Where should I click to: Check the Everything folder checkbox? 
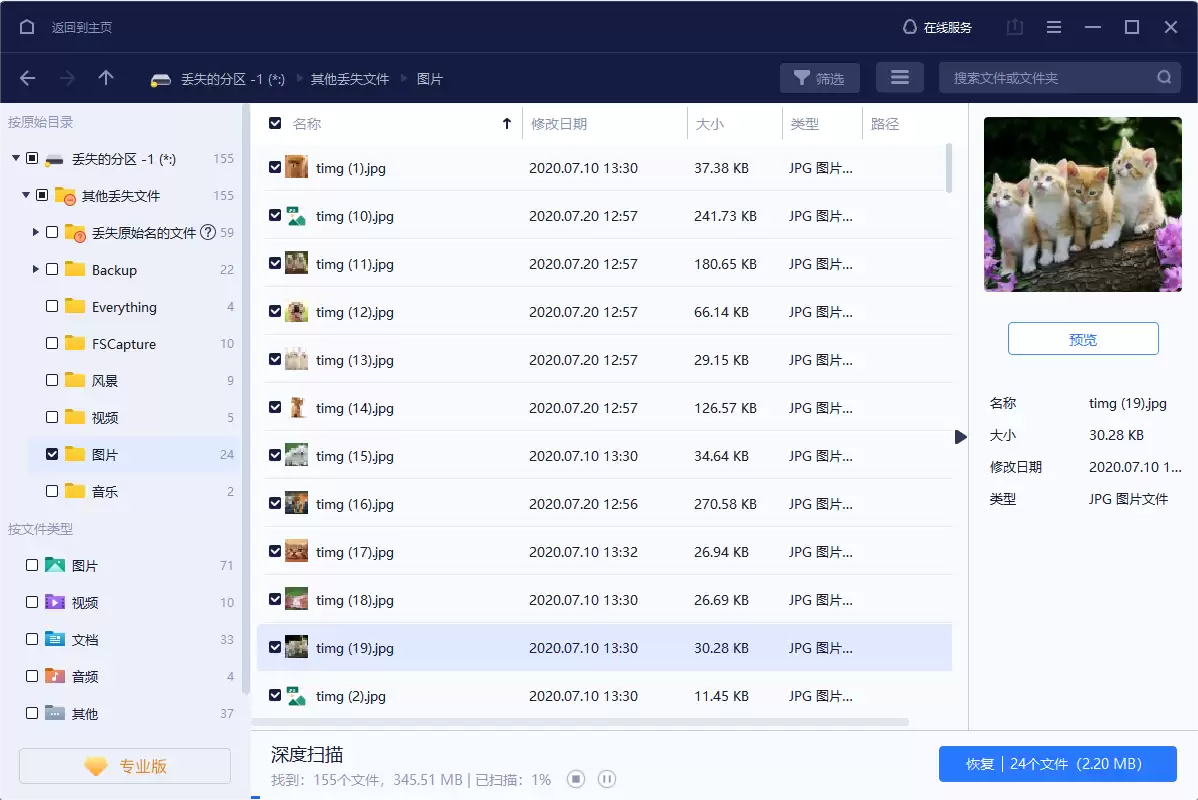(52, 307)
